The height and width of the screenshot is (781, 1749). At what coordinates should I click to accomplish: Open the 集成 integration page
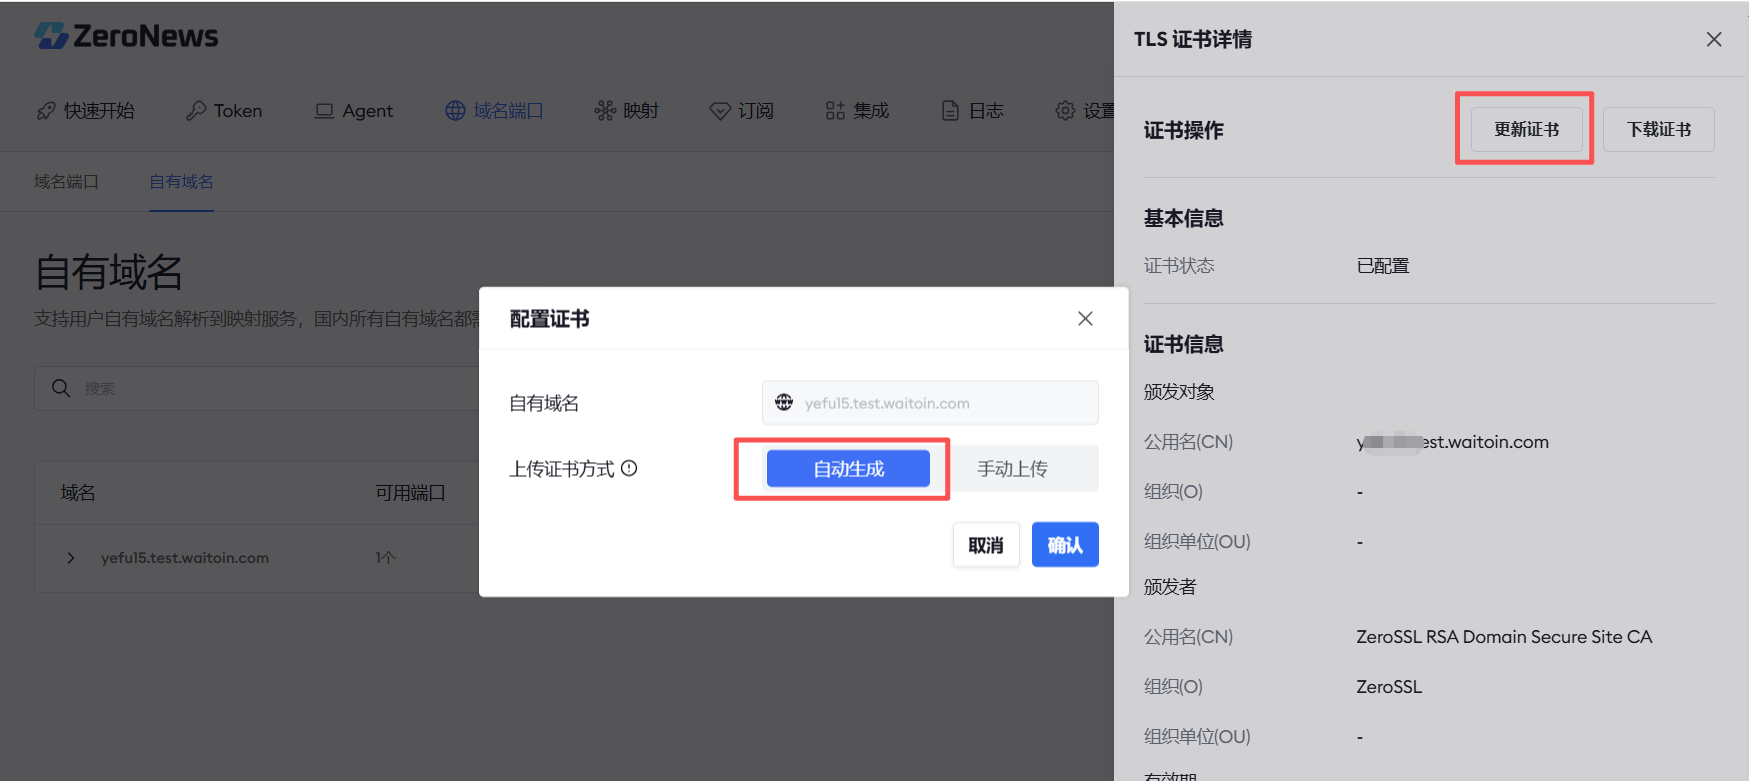point(857,111)
